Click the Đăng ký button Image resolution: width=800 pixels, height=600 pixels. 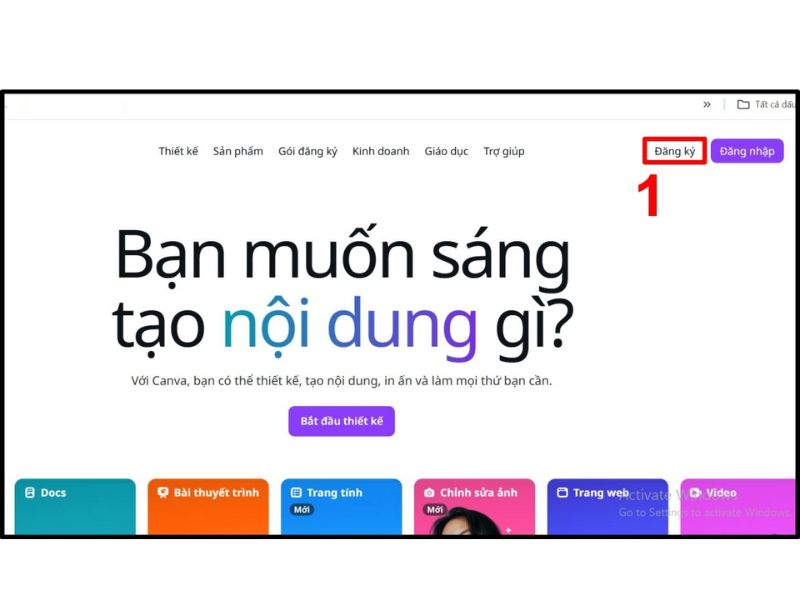[673, 150]
